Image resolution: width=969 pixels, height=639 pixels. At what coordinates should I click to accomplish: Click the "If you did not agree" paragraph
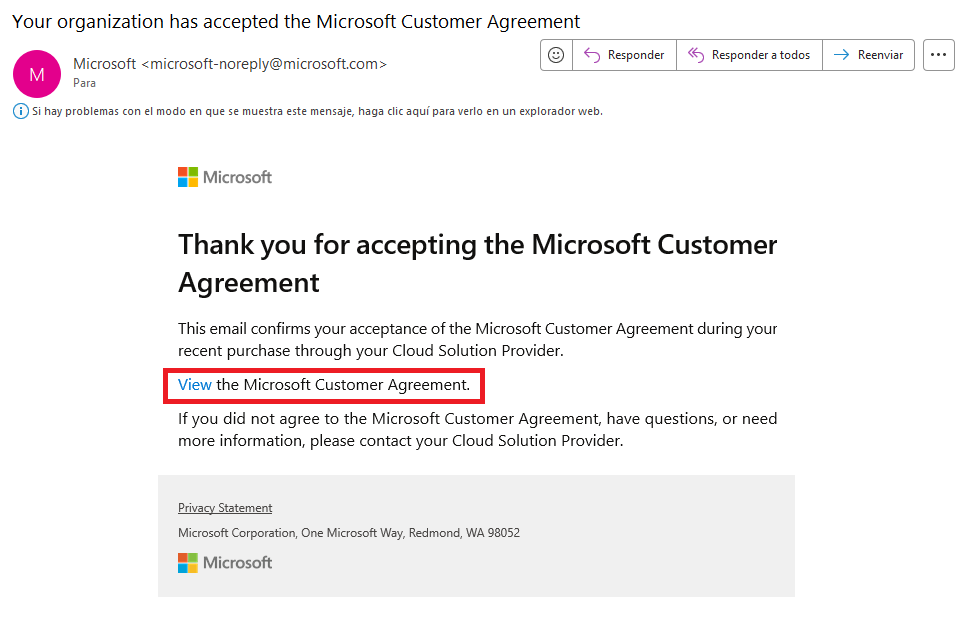tap(477, 429)
